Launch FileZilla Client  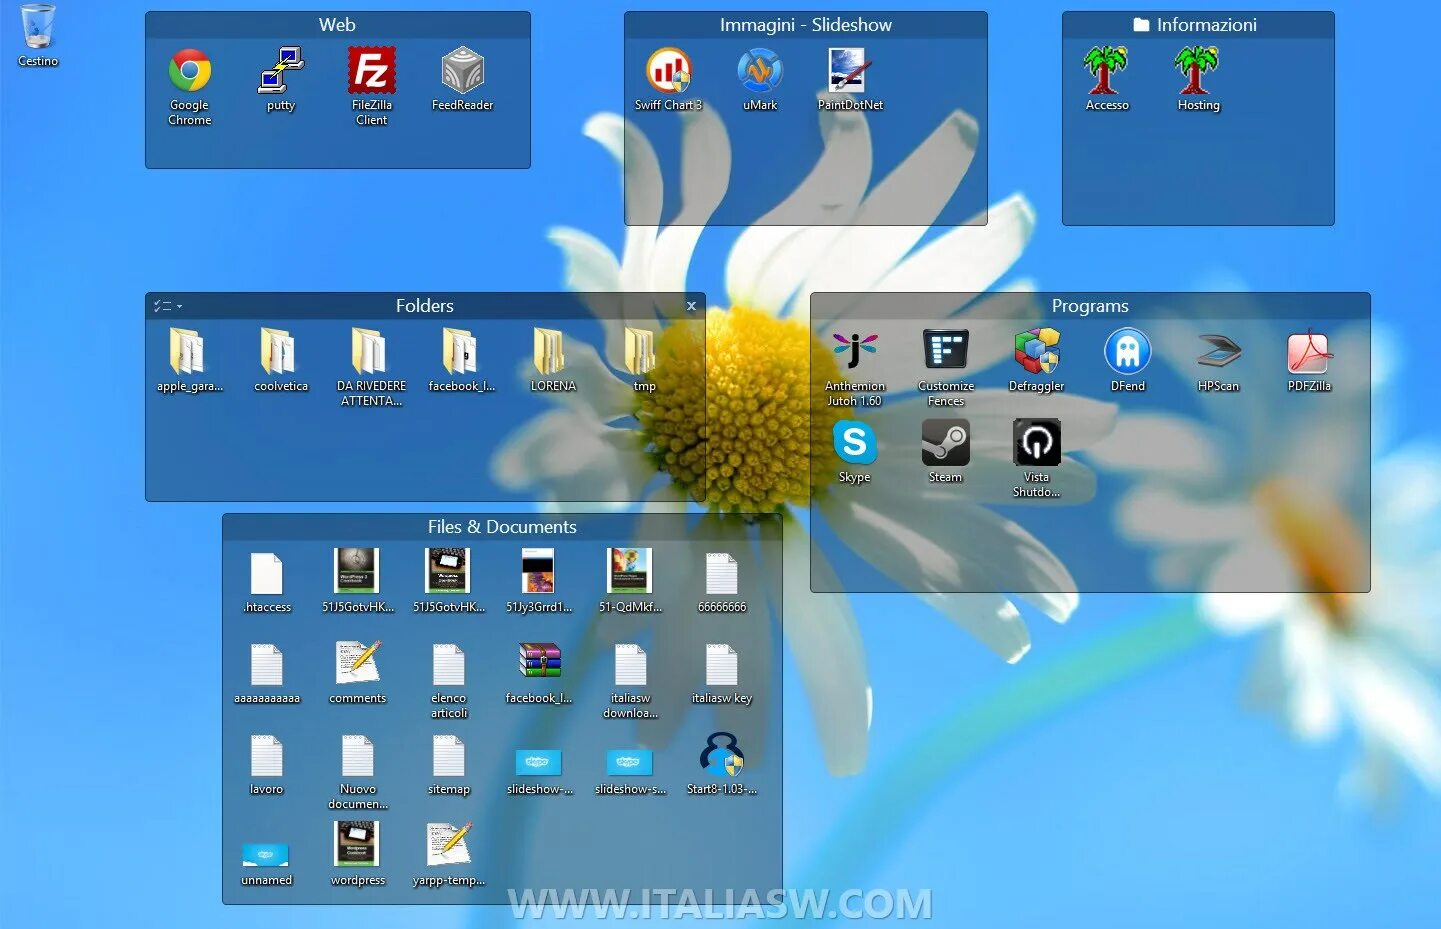pos(372,86)
